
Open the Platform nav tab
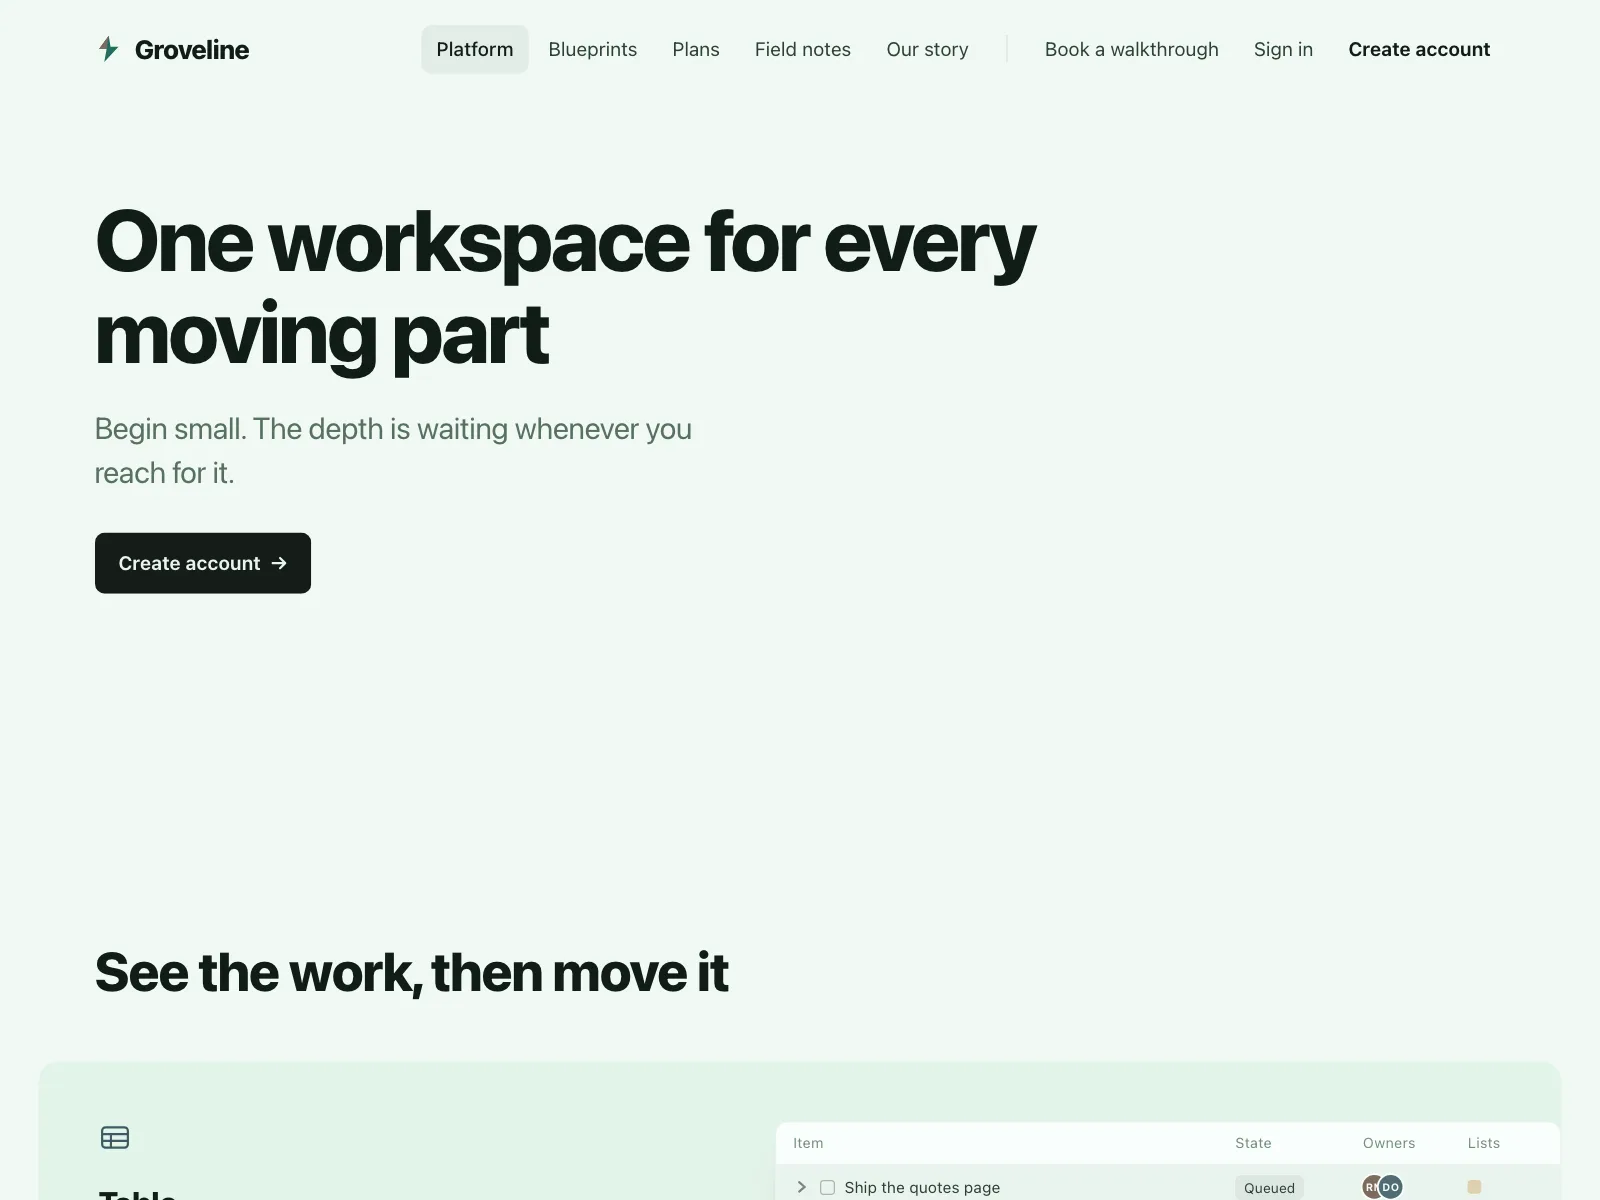[475, 49]
